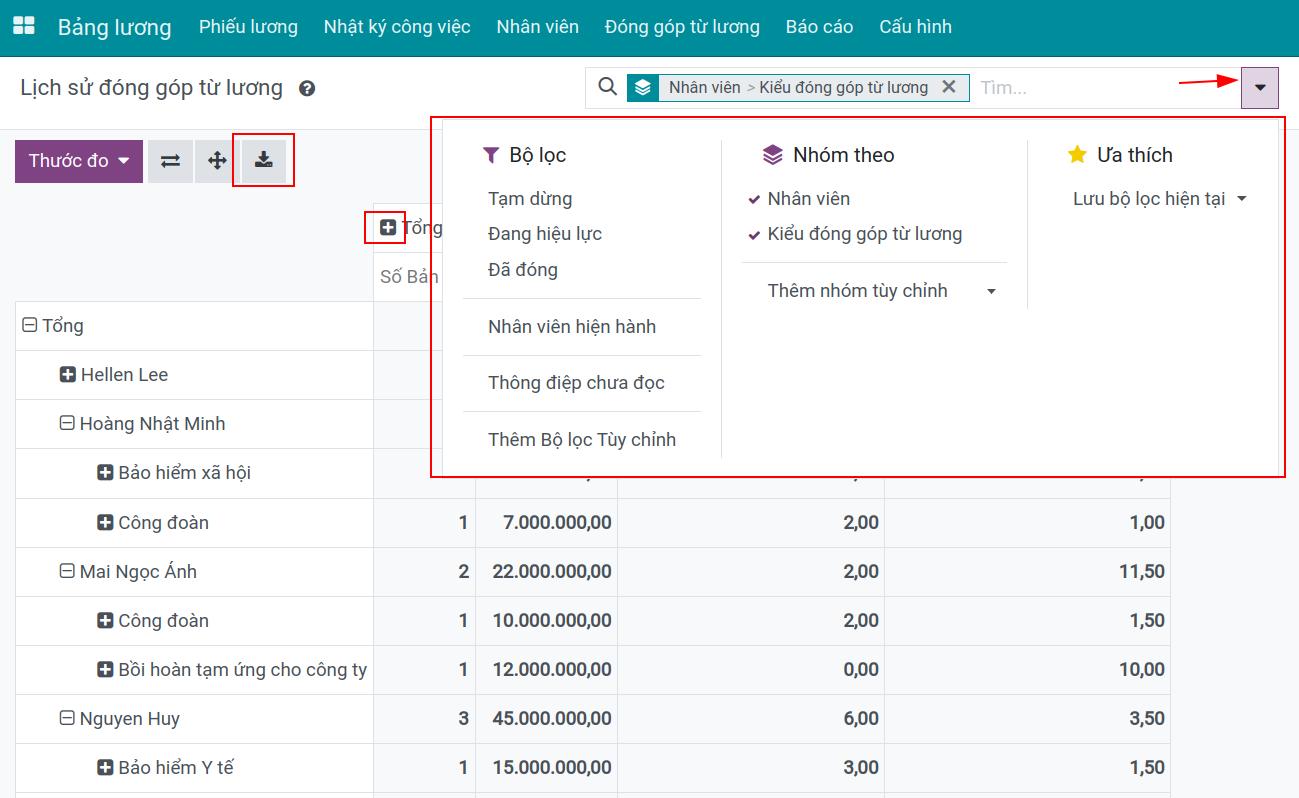Apply the Thông điệp chưa đọc filter

pyautogui.click(x=576, y=383)
